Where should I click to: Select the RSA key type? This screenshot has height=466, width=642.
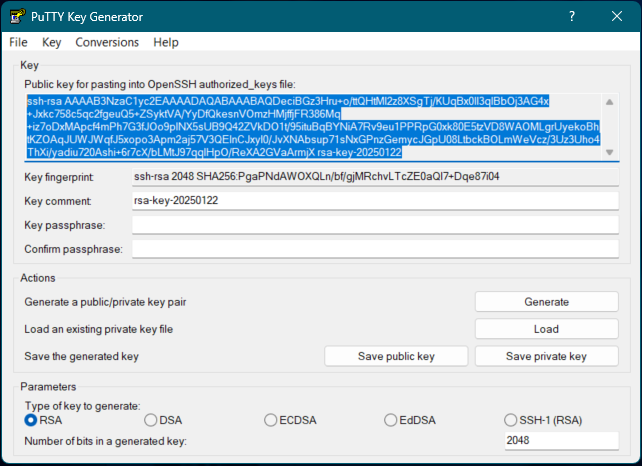tap(43, 420)
